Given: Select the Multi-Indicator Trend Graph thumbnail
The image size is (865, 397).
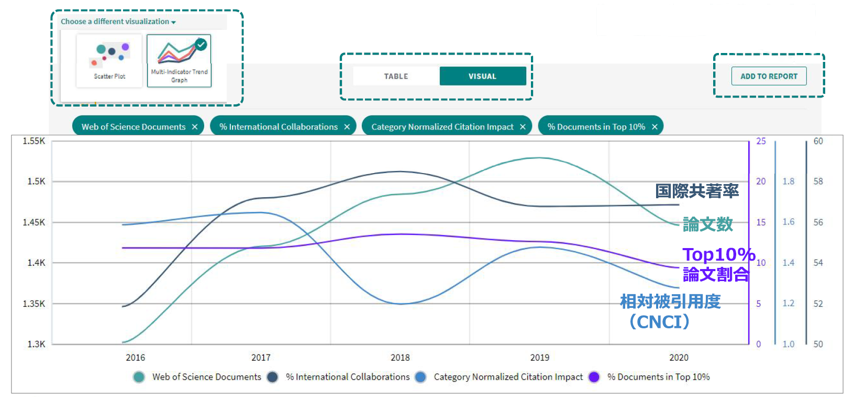Looking at the screenshot, I should 178,61.
